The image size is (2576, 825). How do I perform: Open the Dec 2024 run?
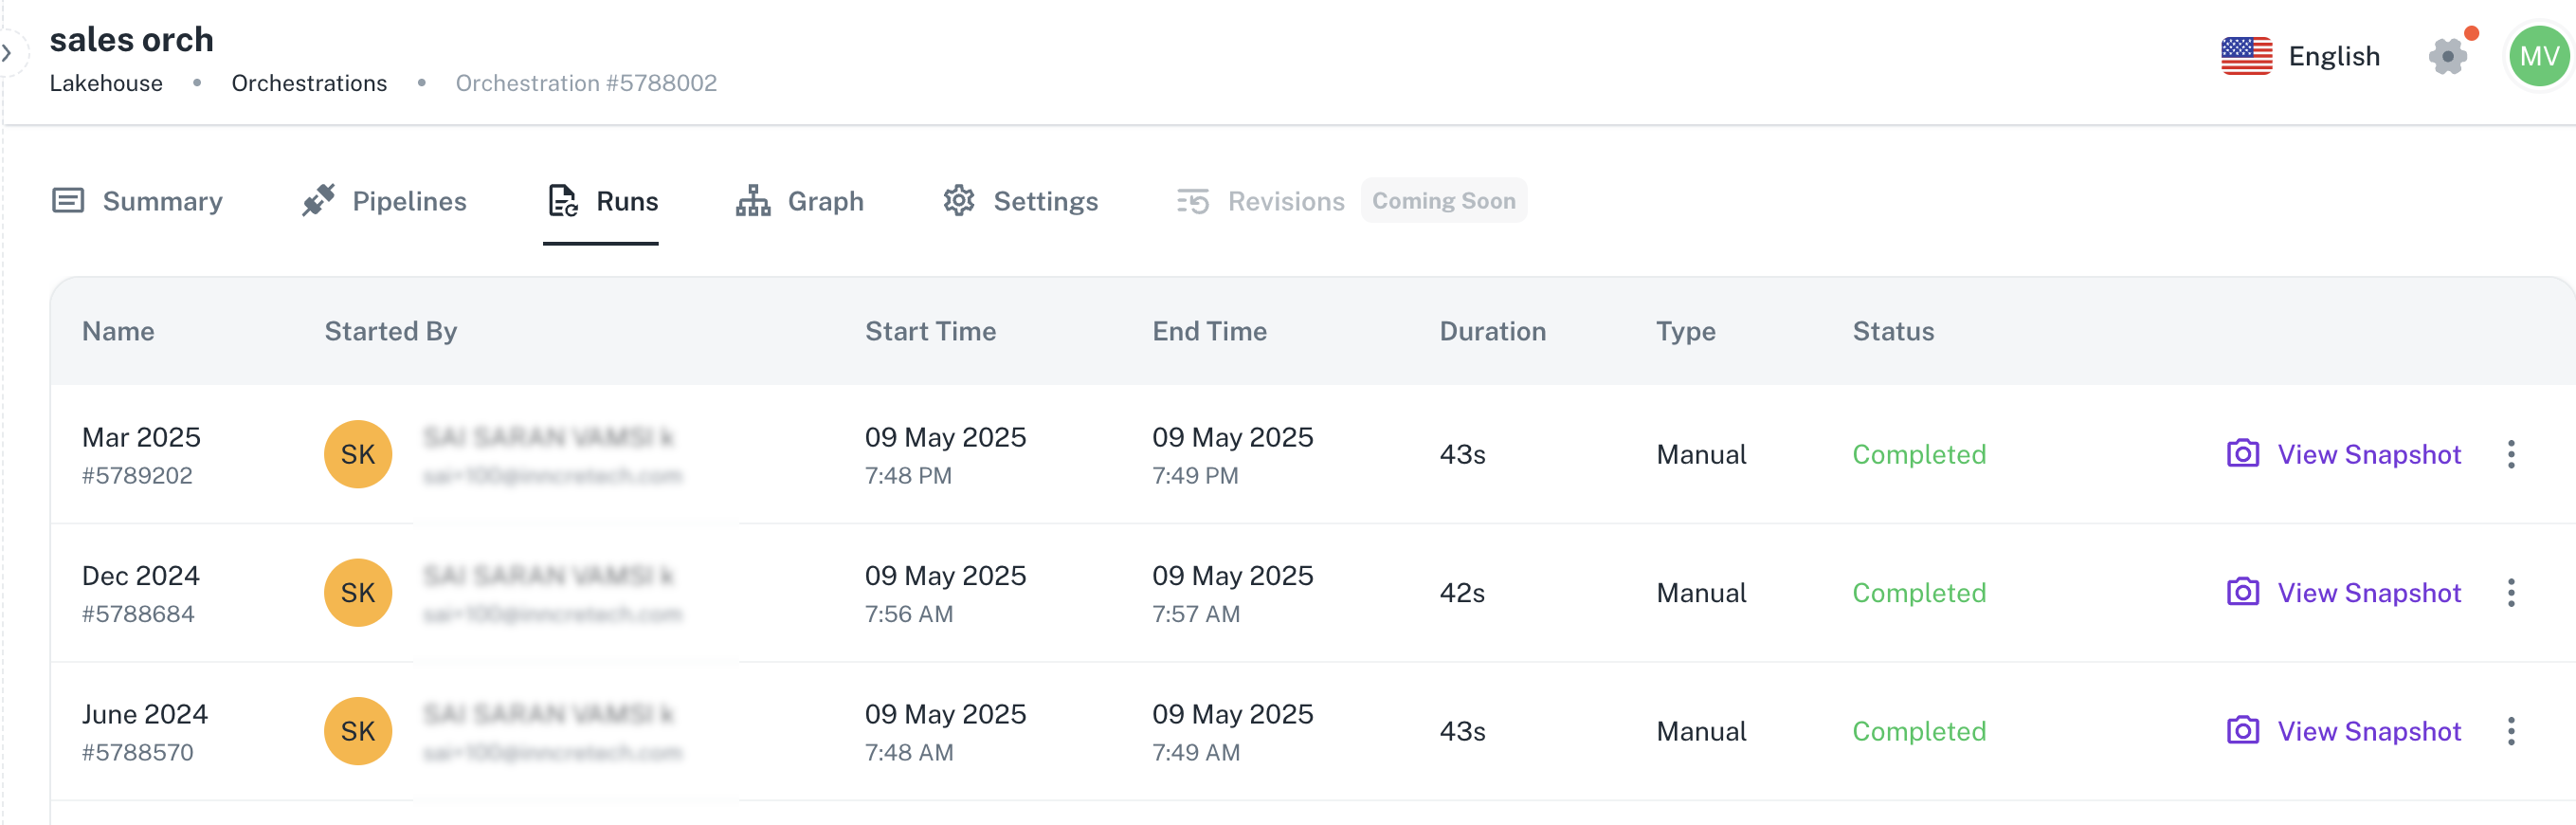140,576
